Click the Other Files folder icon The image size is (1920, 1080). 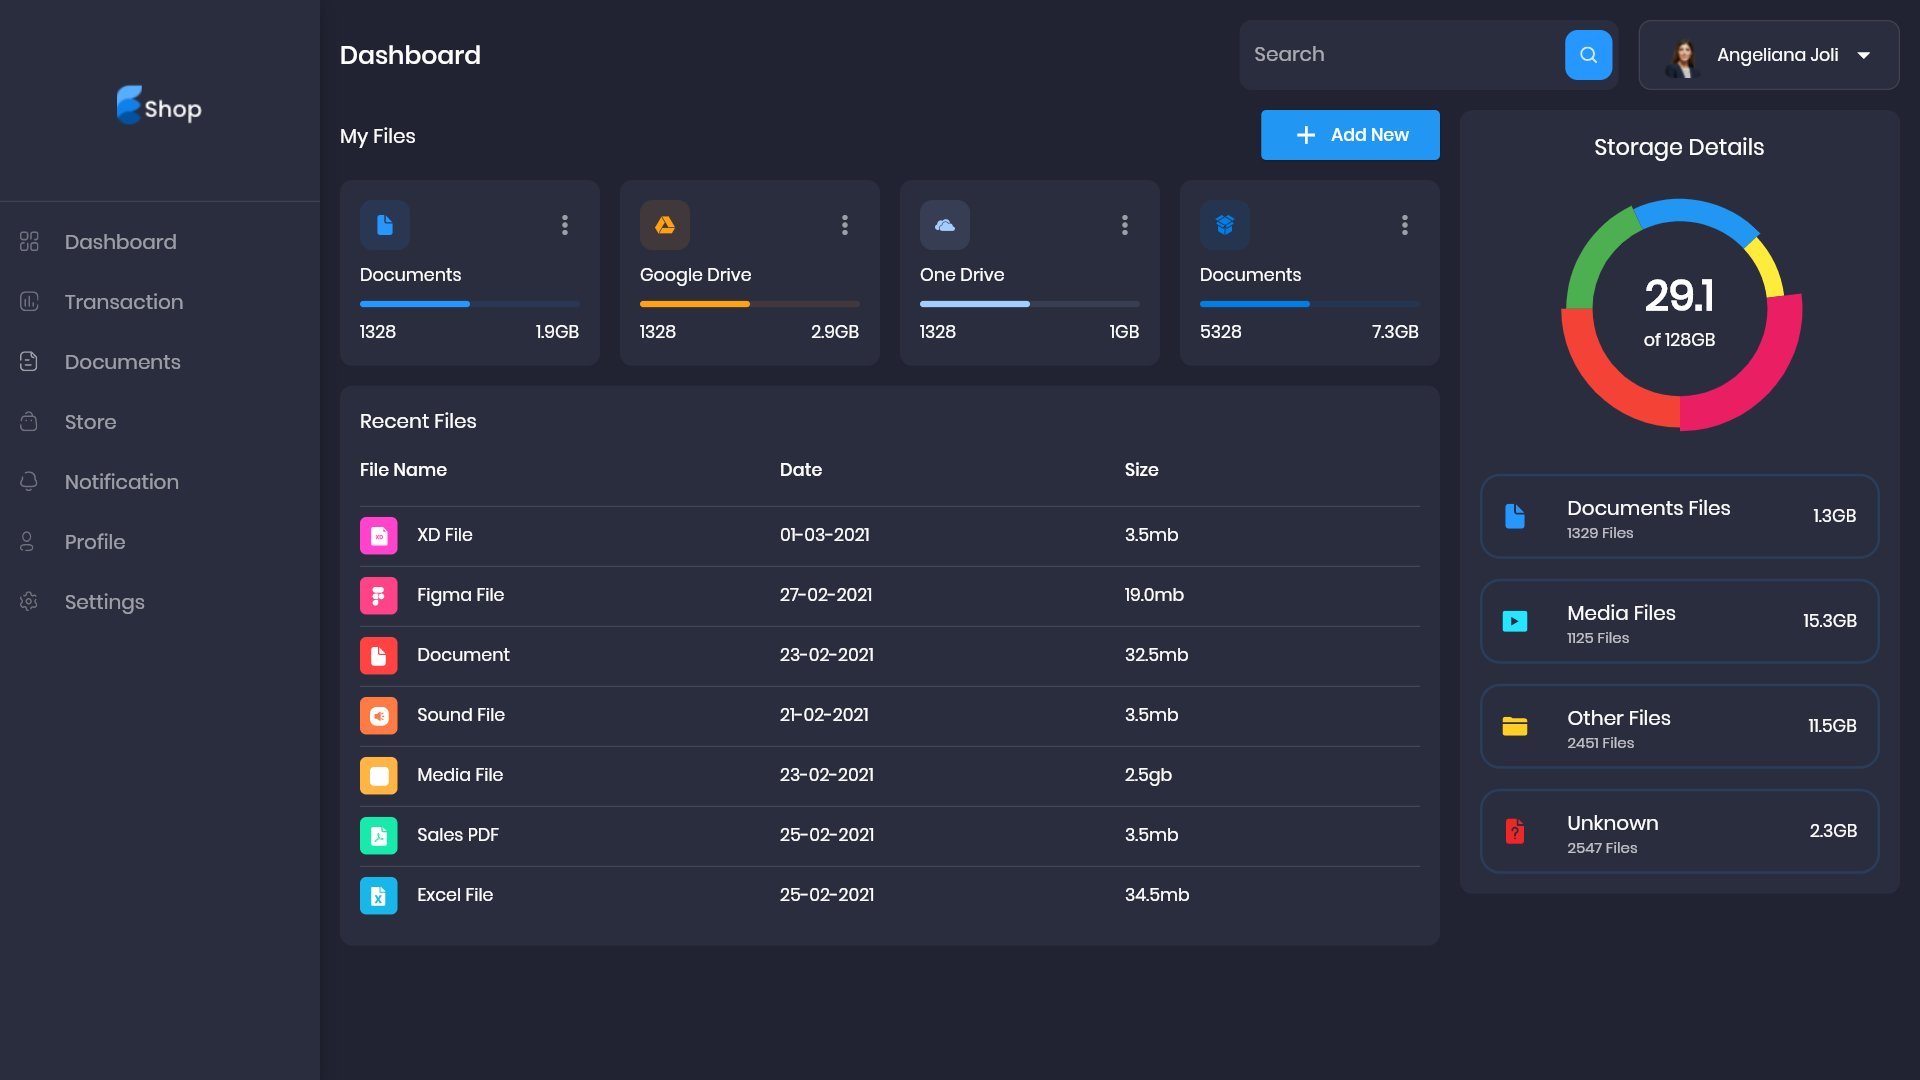[1516, 726]
